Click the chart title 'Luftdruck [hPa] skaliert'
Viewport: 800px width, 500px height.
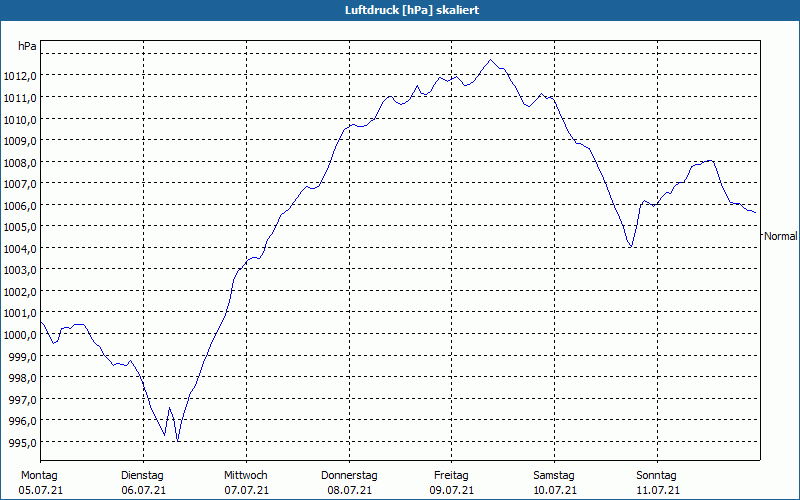[x=412, y=10]
